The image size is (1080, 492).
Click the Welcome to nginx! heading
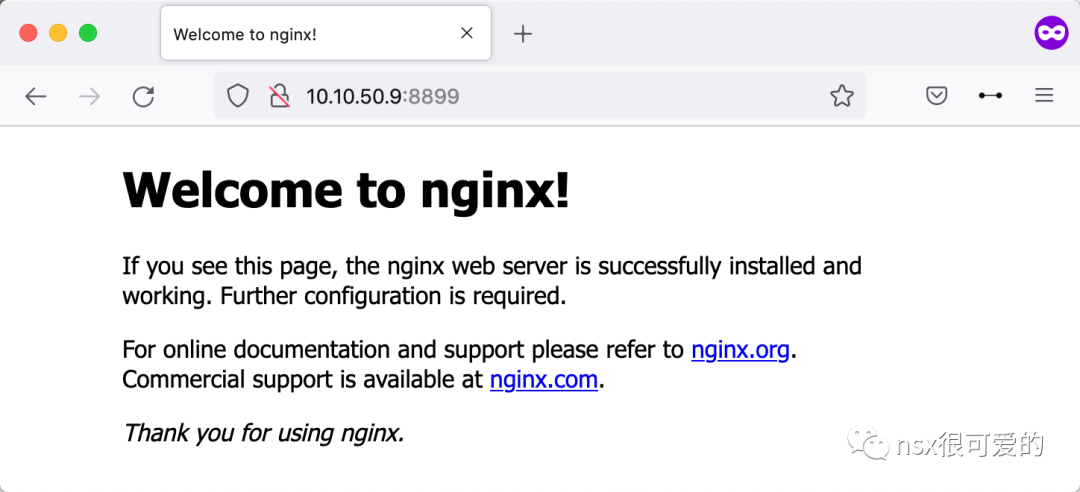click(x=346, y=190)
